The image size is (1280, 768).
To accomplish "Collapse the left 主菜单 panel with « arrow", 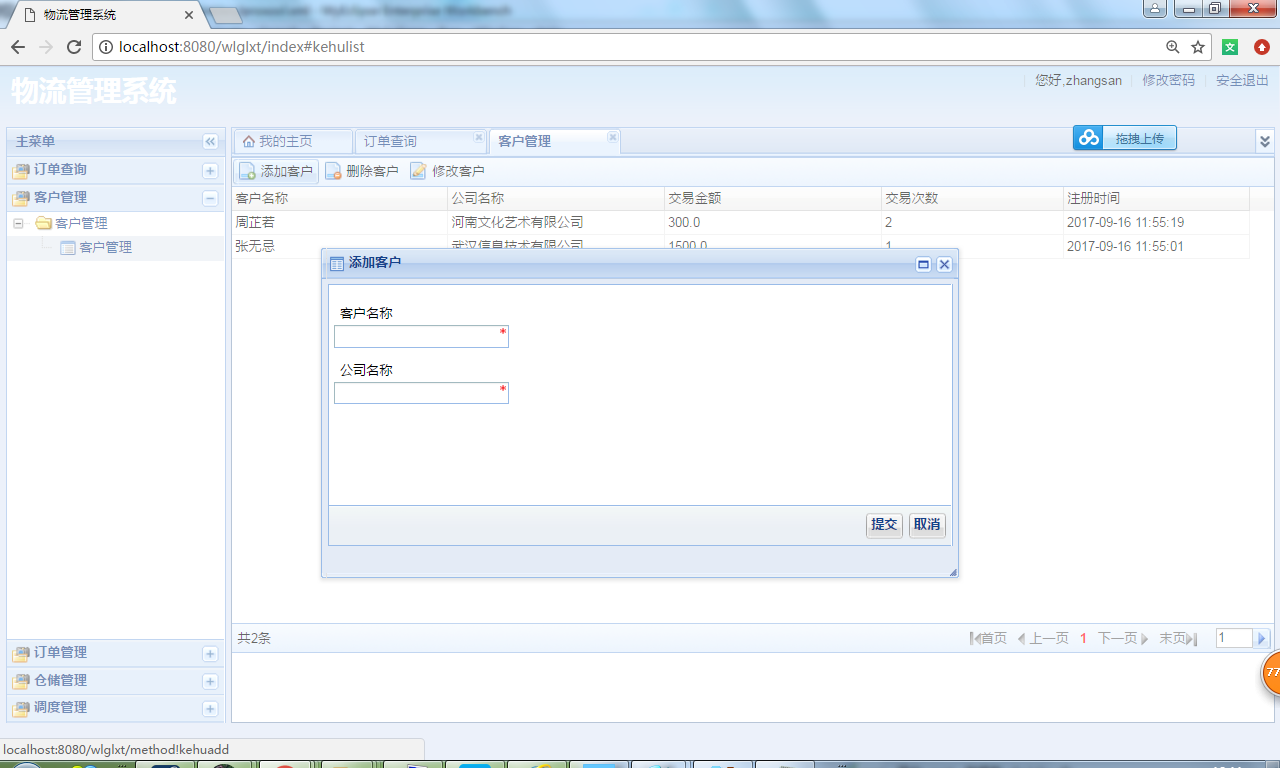I will tap(209, 140).
